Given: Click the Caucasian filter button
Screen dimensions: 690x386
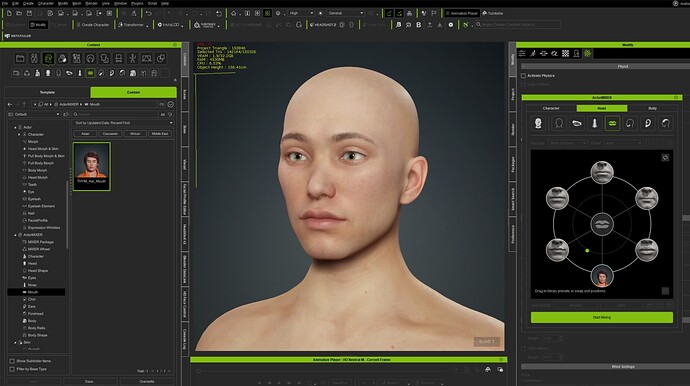Looking at the screenshot, I should click(110, 133).
